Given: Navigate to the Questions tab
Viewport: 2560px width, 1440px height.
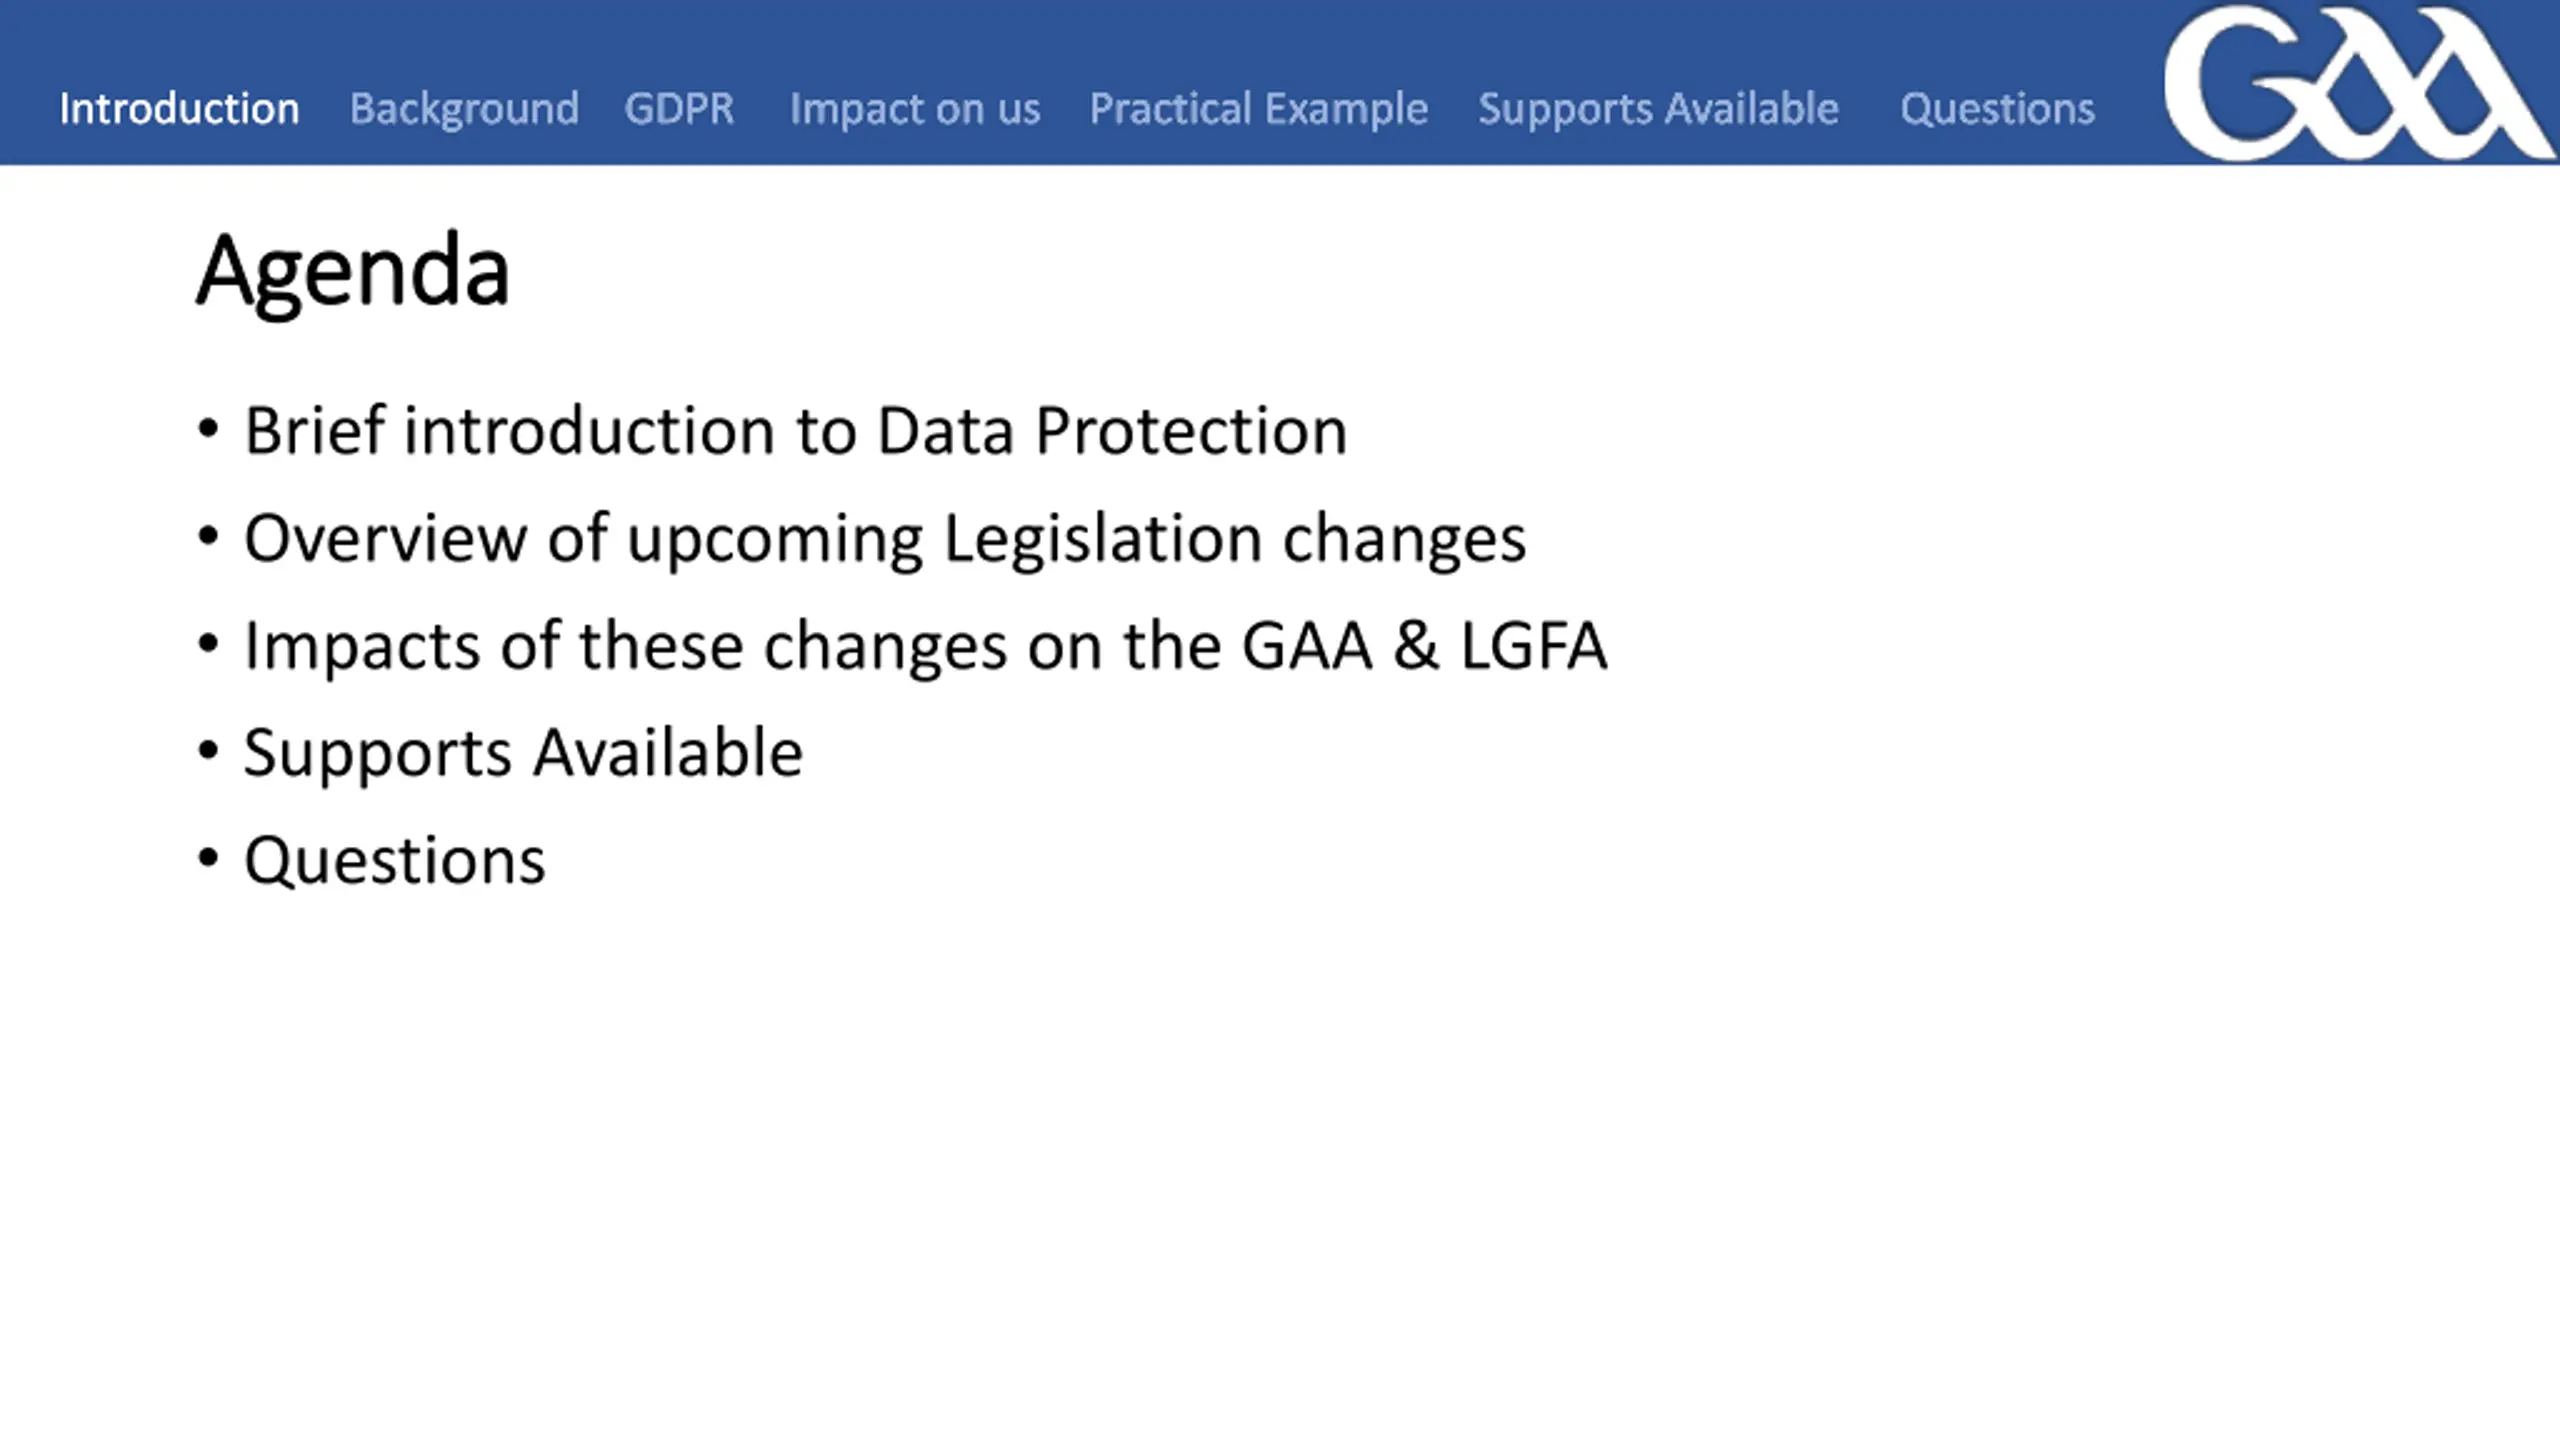Looking at the screenshot, I should click(x=1997, y=108).
